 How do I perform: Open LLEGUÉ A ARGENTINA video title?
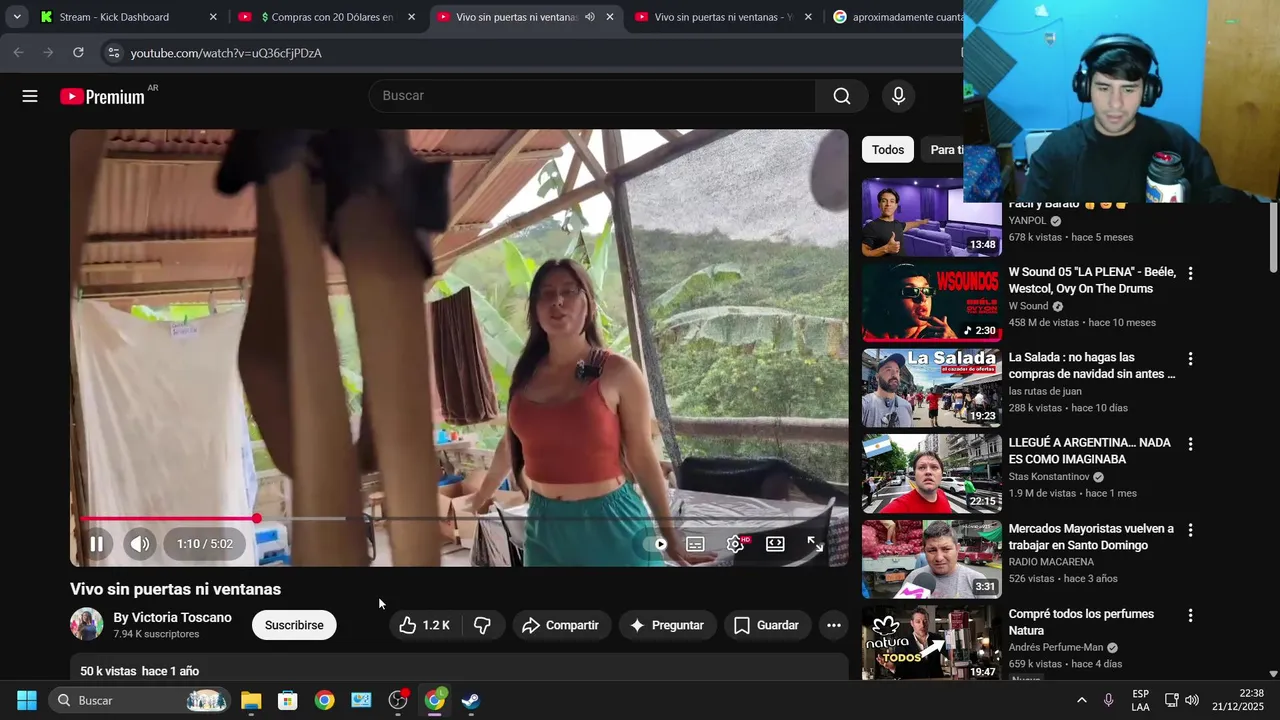coord(1090,451)
